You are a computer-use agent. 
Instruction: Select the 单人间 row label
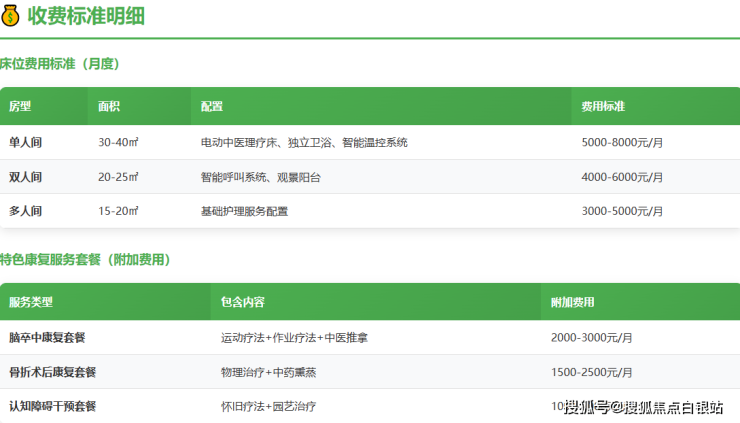click(26, 143)
